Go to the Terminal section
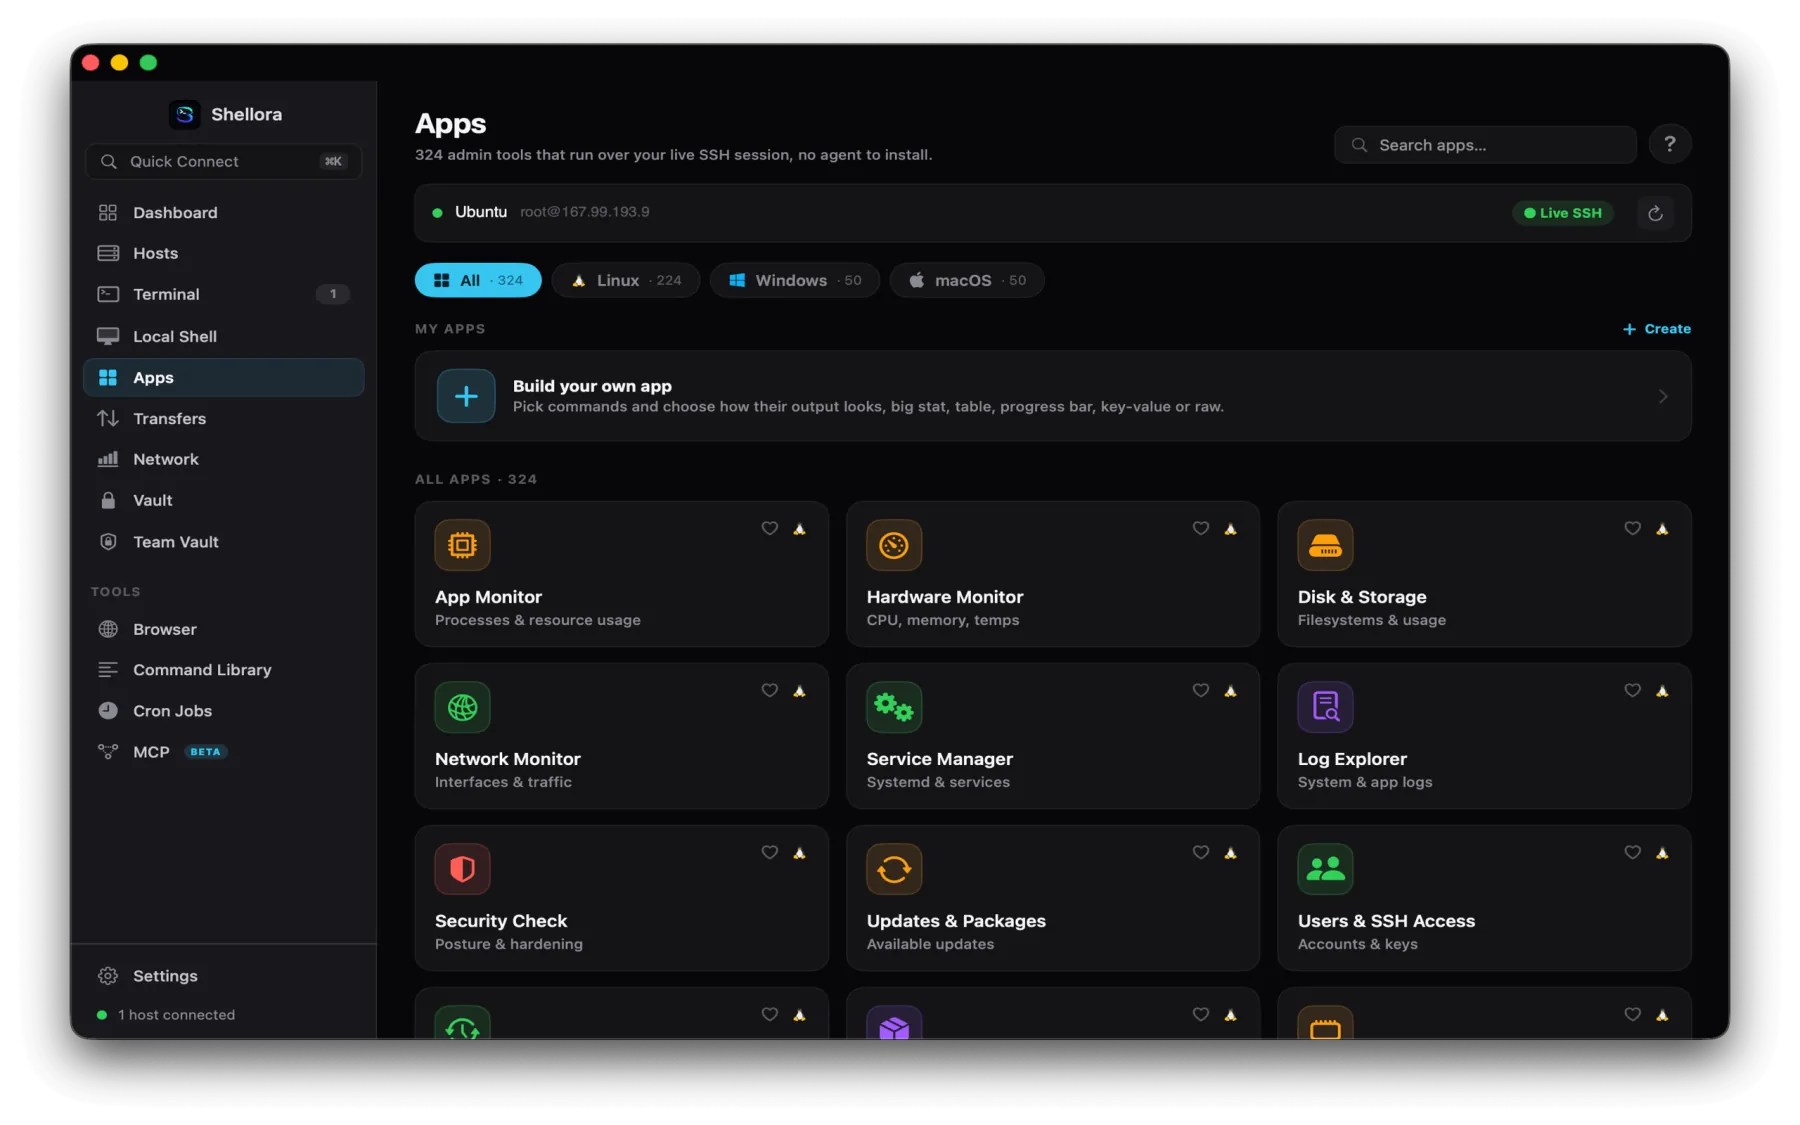Screen dimensions: 1800x1125 tap(223, 294)
